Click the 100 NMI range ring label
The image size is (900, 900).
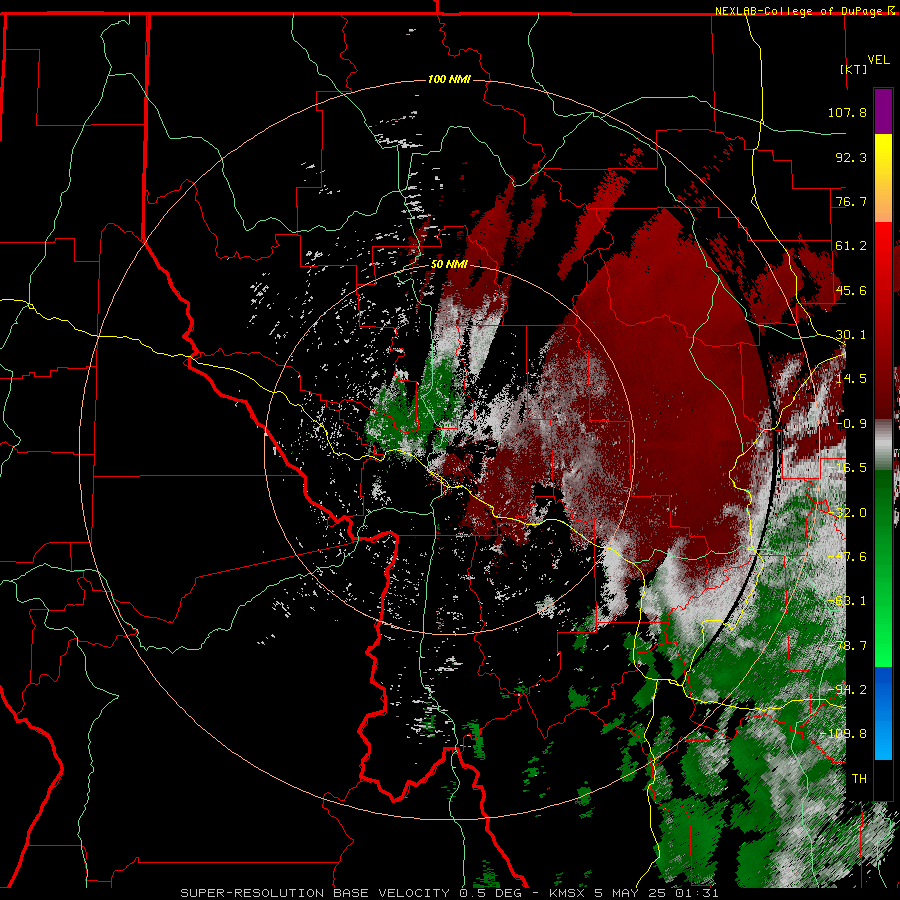point(449,79)
